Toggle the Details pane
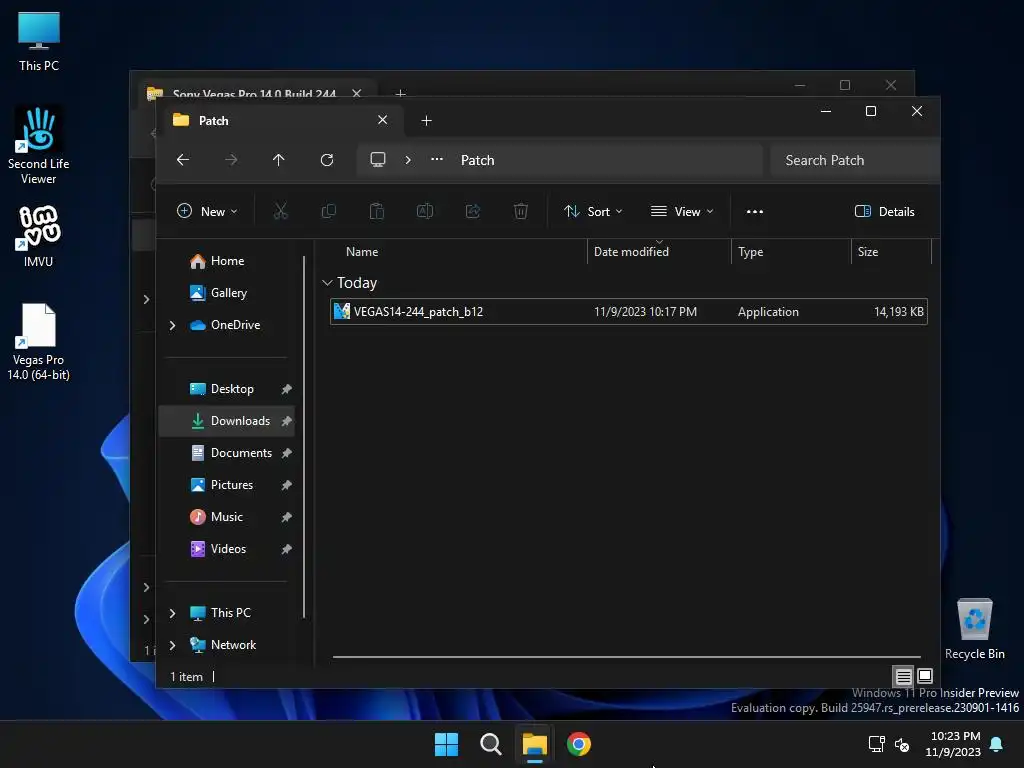 click(x=884, y=212)
